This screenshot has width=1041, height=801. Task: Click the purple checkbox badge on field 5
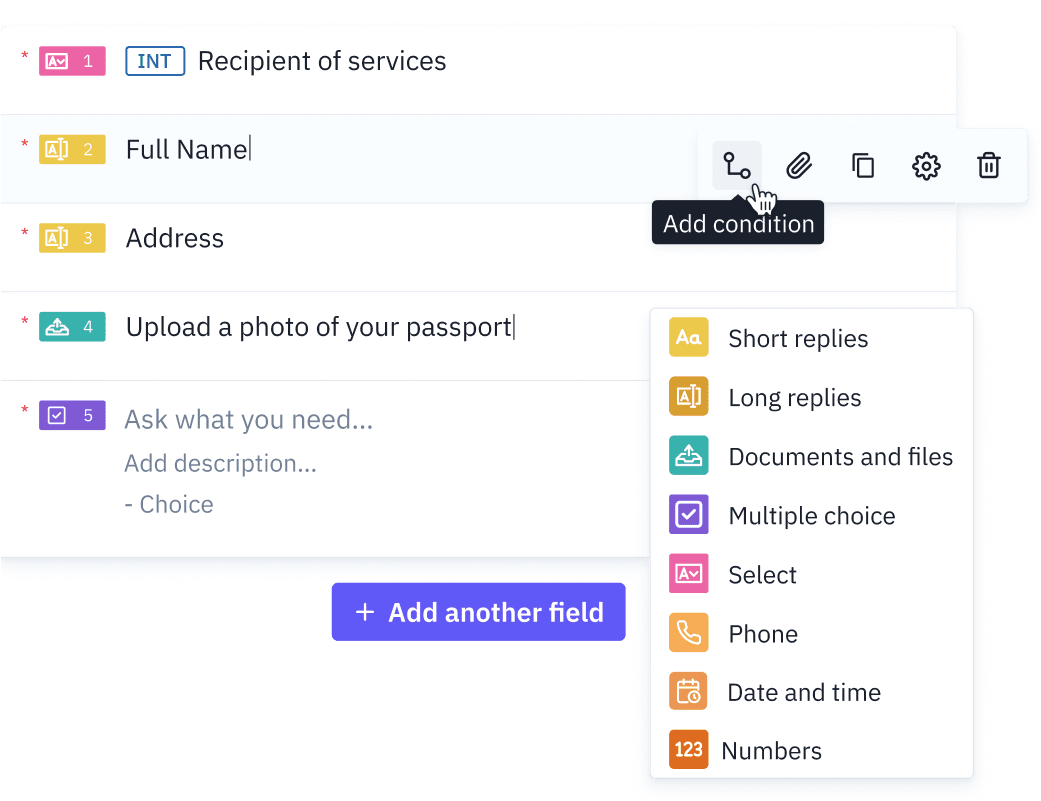coord(72,416)
